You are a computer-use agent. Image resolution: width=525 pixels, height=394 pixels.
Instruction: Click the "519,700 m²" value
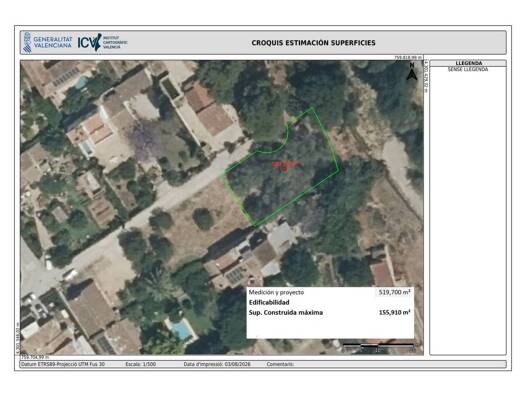(394, 292)
